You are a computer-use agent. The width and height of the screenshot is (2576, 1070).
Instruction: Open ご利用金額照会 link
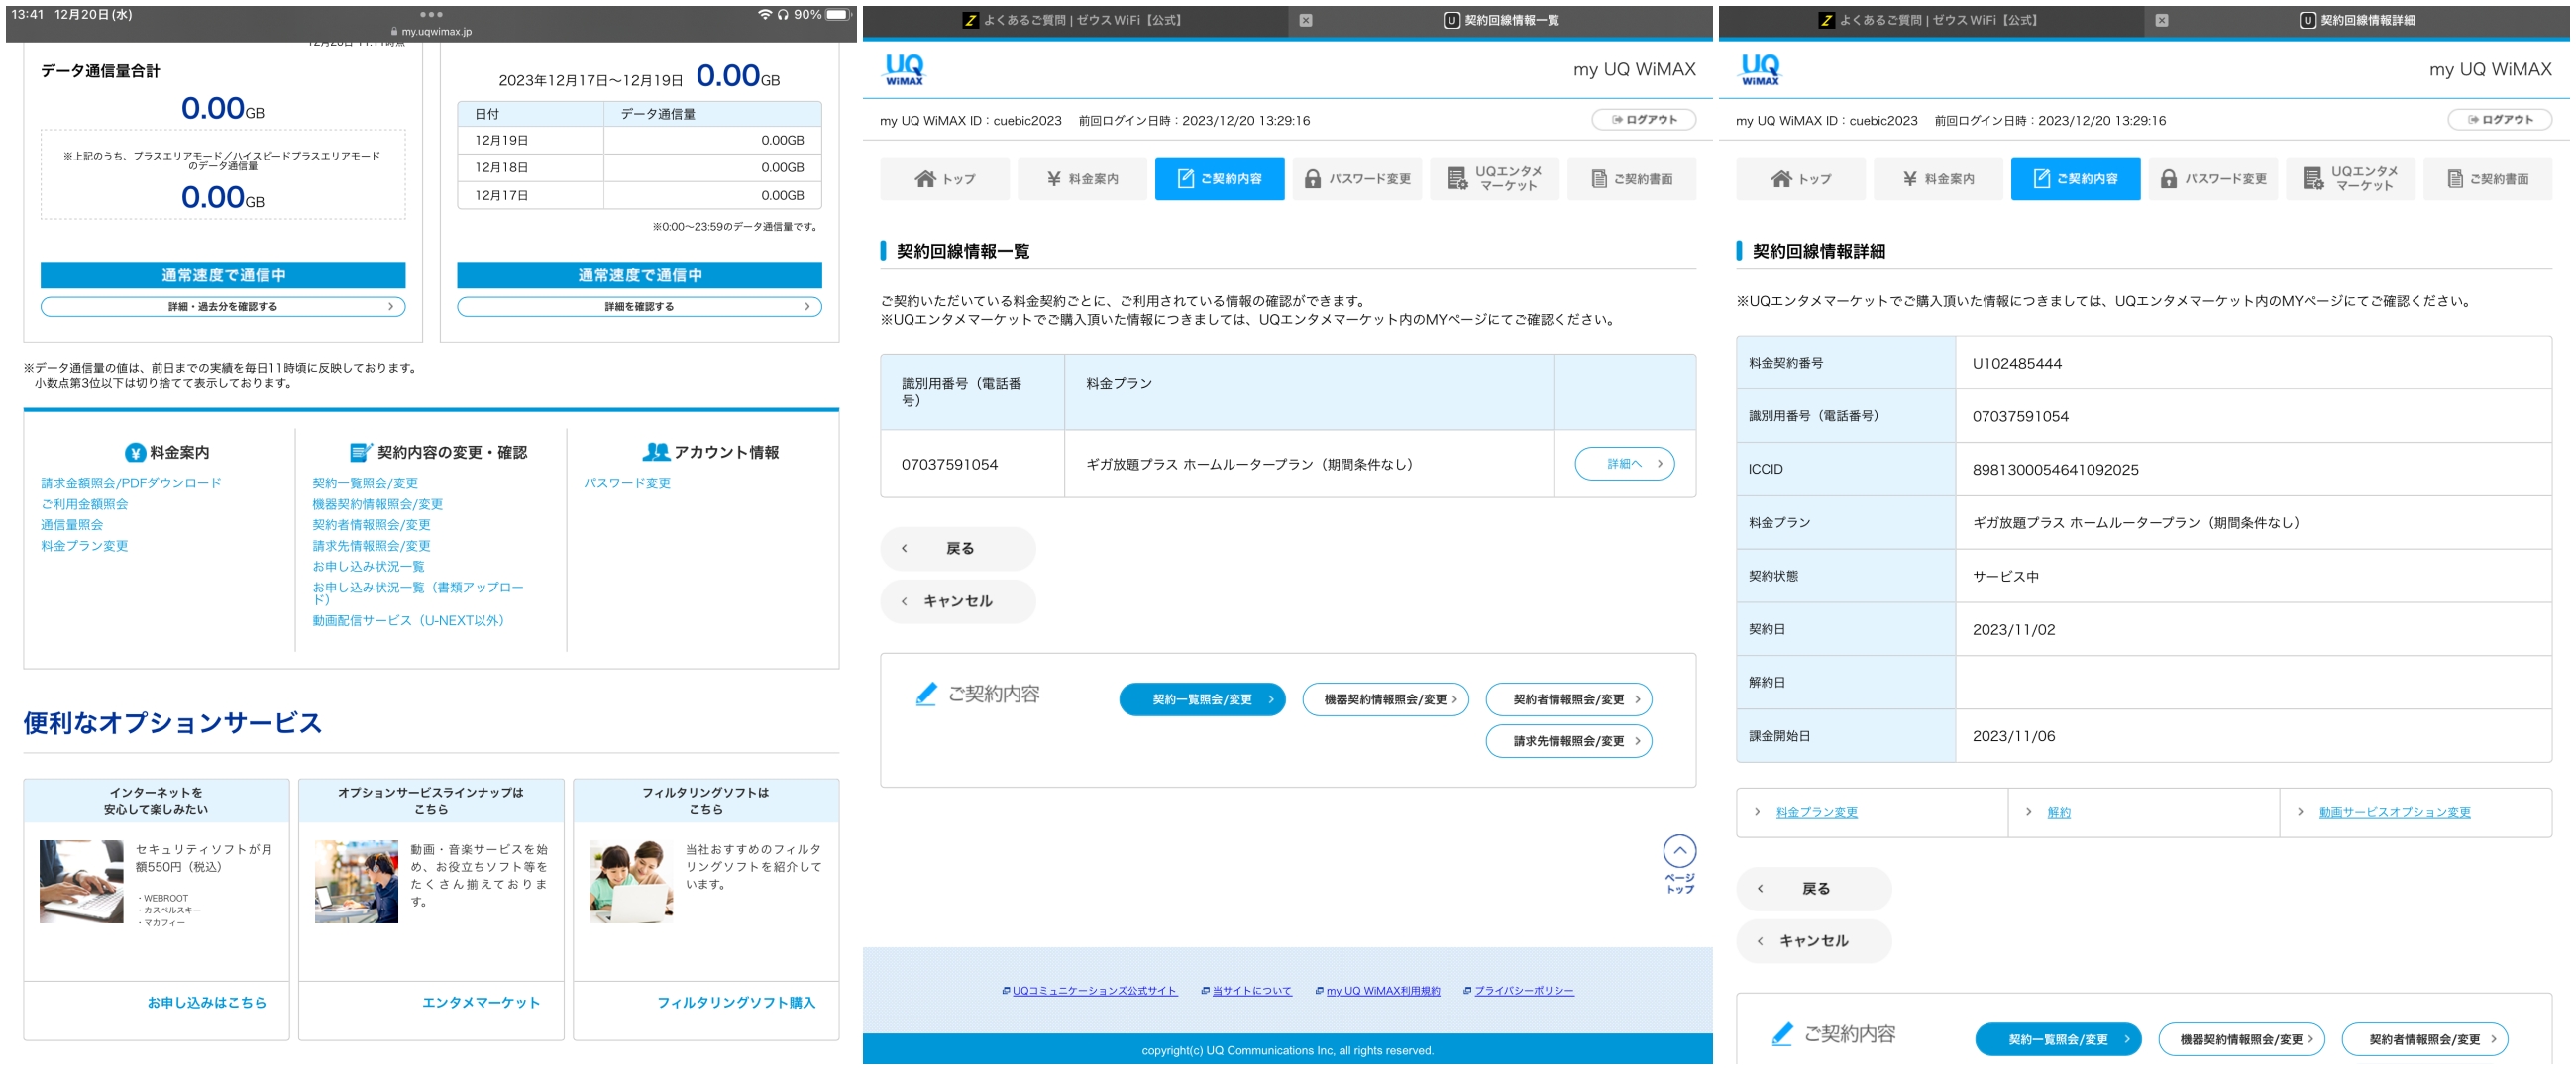84,505
